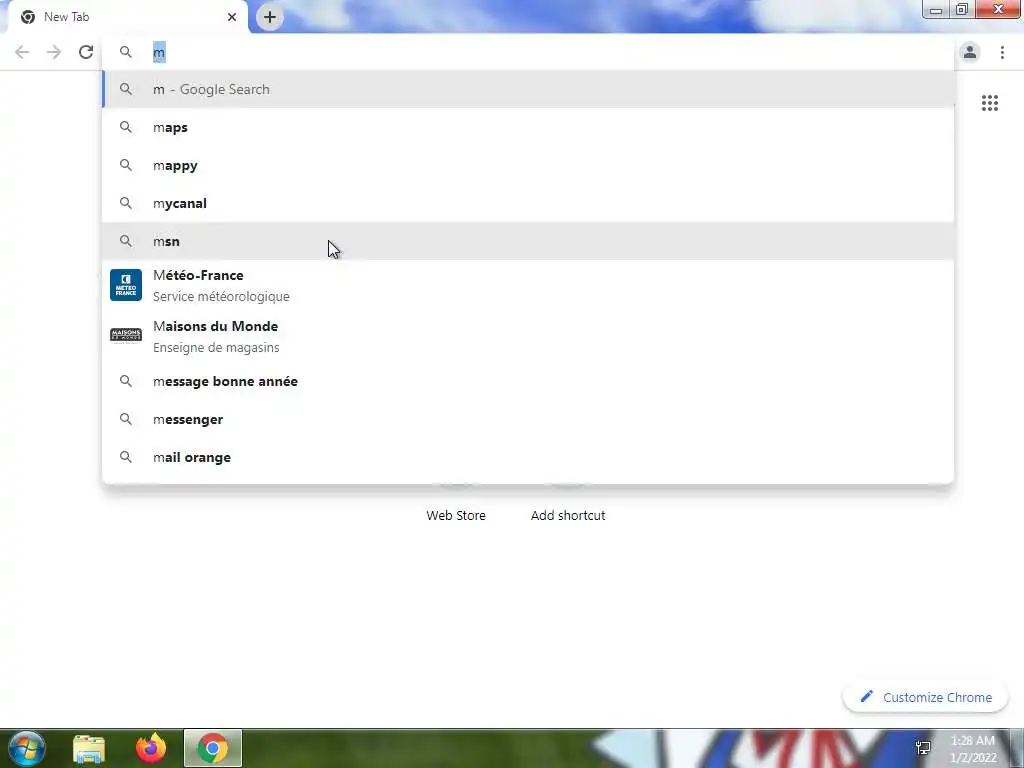
Task: Choose the 'messenger' suggestion
Action: coord(528,419)
